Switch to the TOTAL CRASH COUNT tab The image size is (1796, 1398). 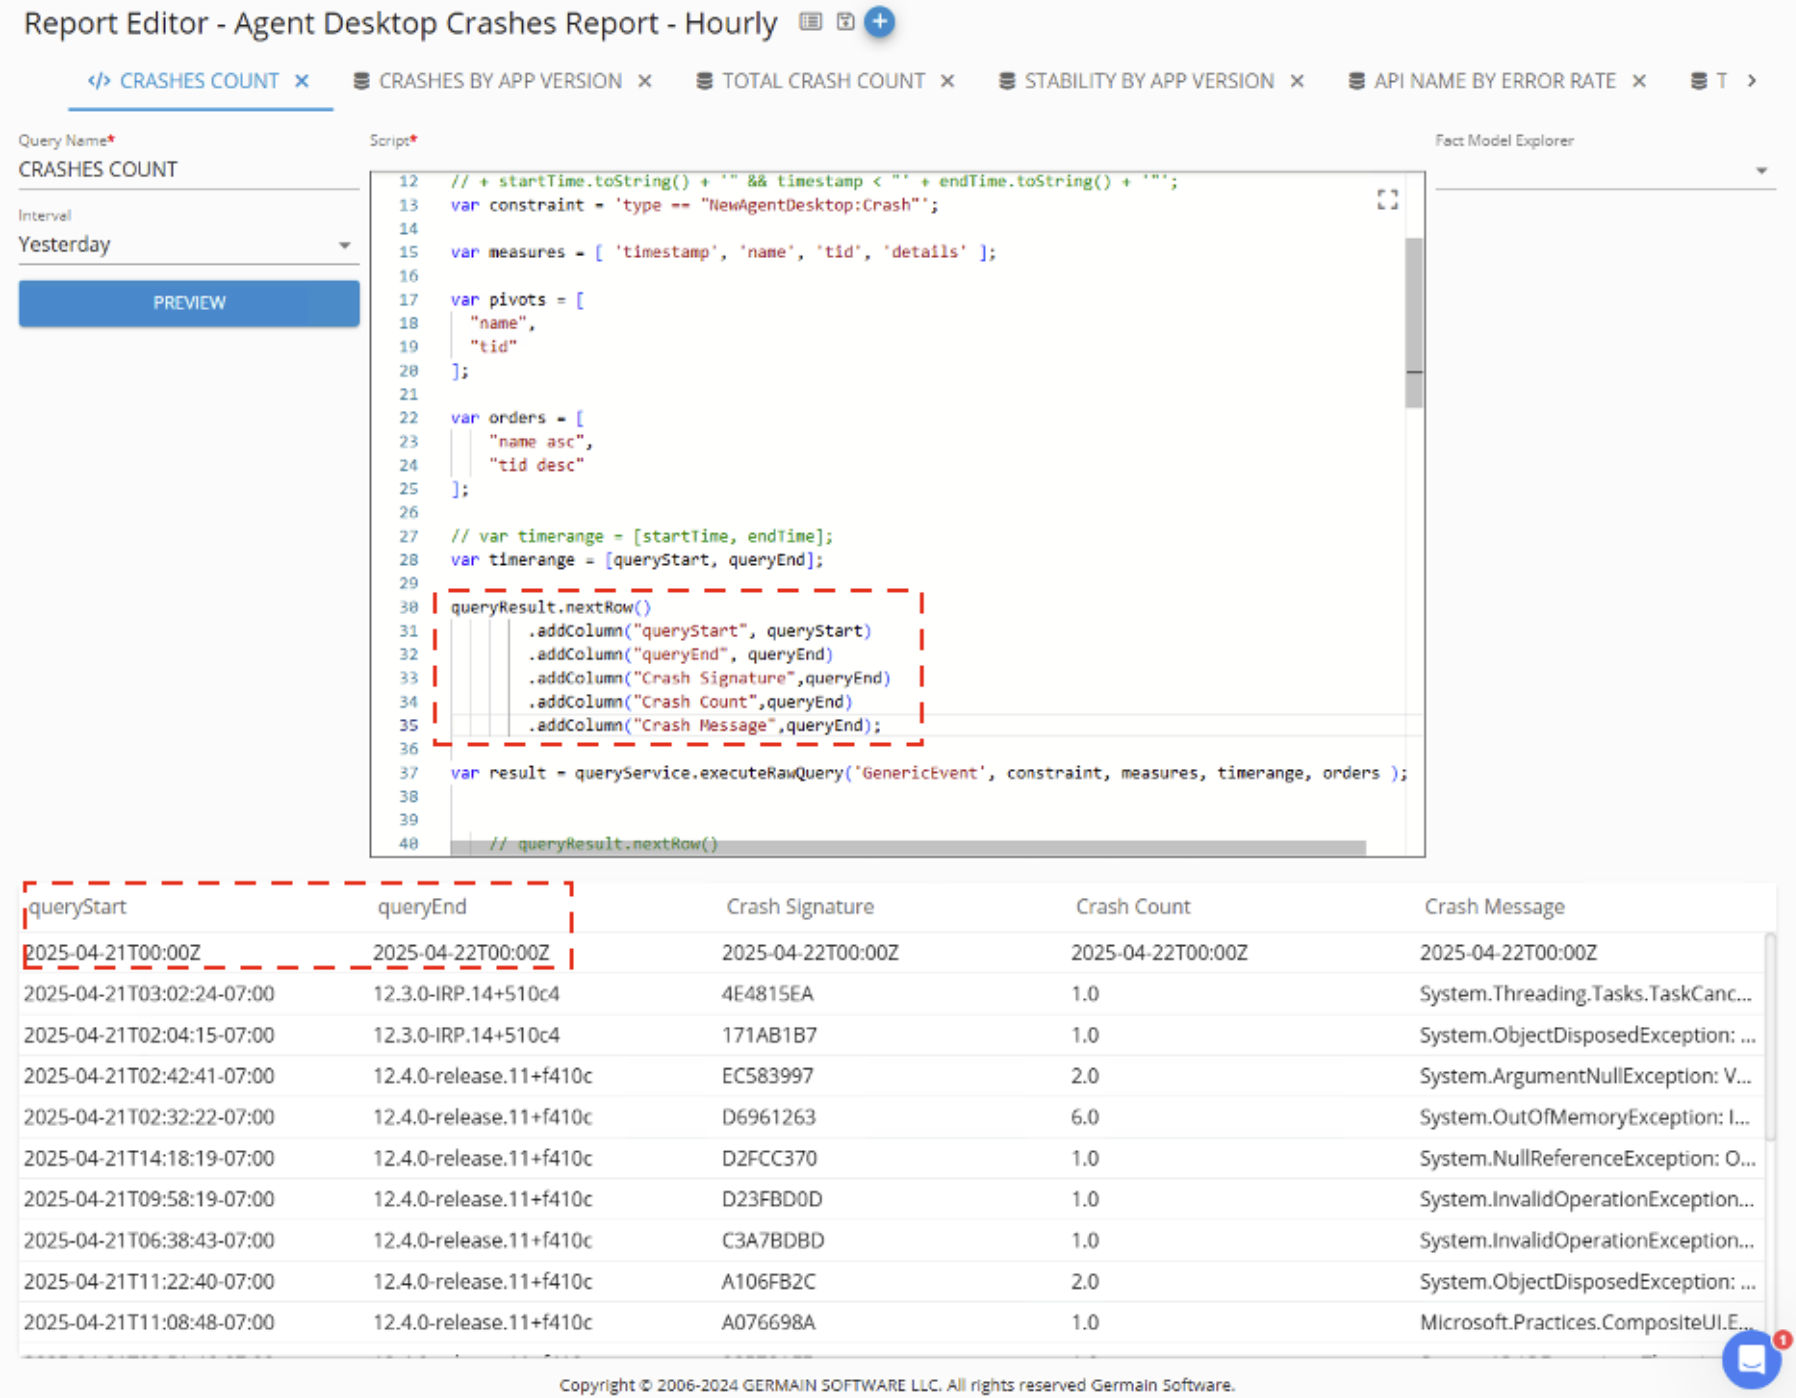[822, 81]
